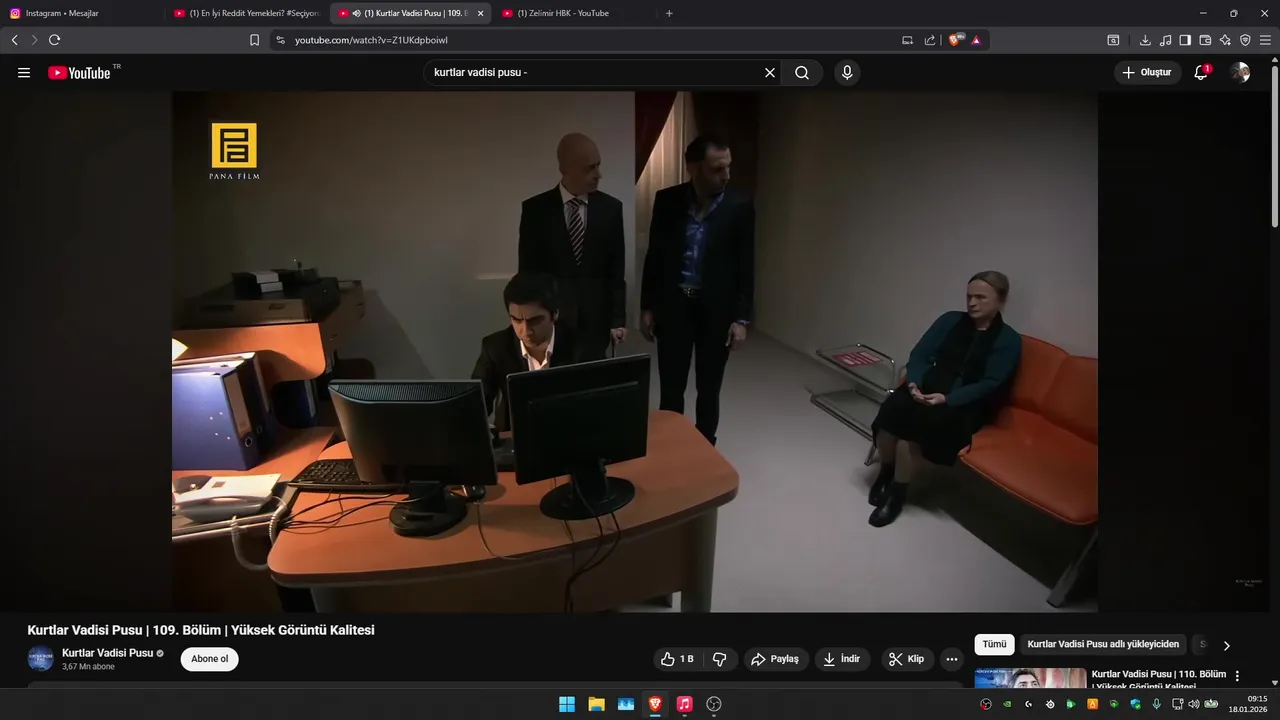Image resolution: width=1280 pixels, height=720 pixels.
Task: Open Leo AI sparkle icon
Action: point(1225,40)
